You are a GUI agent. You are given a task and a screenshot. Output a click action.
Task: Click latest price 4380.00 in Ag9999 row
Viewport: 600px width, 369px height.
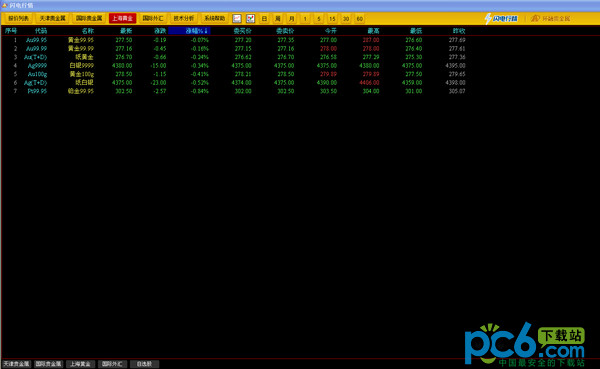122,65
